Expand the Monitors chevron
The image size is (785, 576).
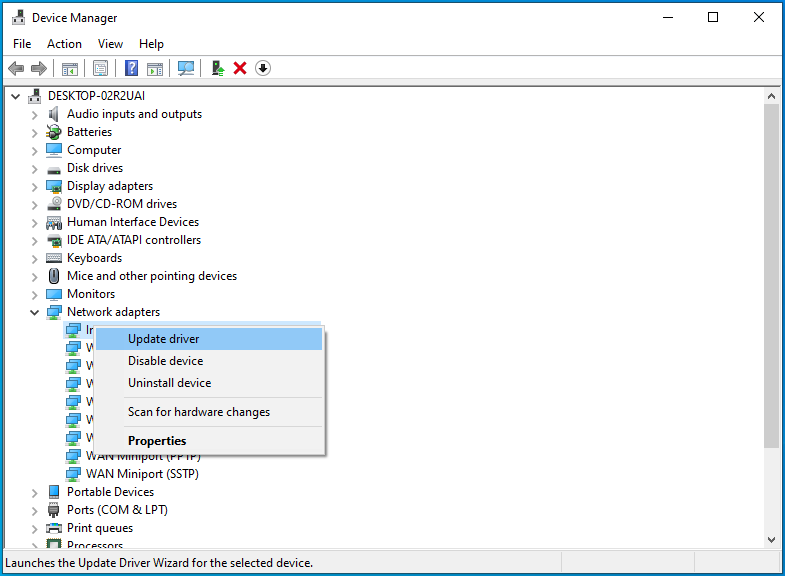click(x=35, y=295)
